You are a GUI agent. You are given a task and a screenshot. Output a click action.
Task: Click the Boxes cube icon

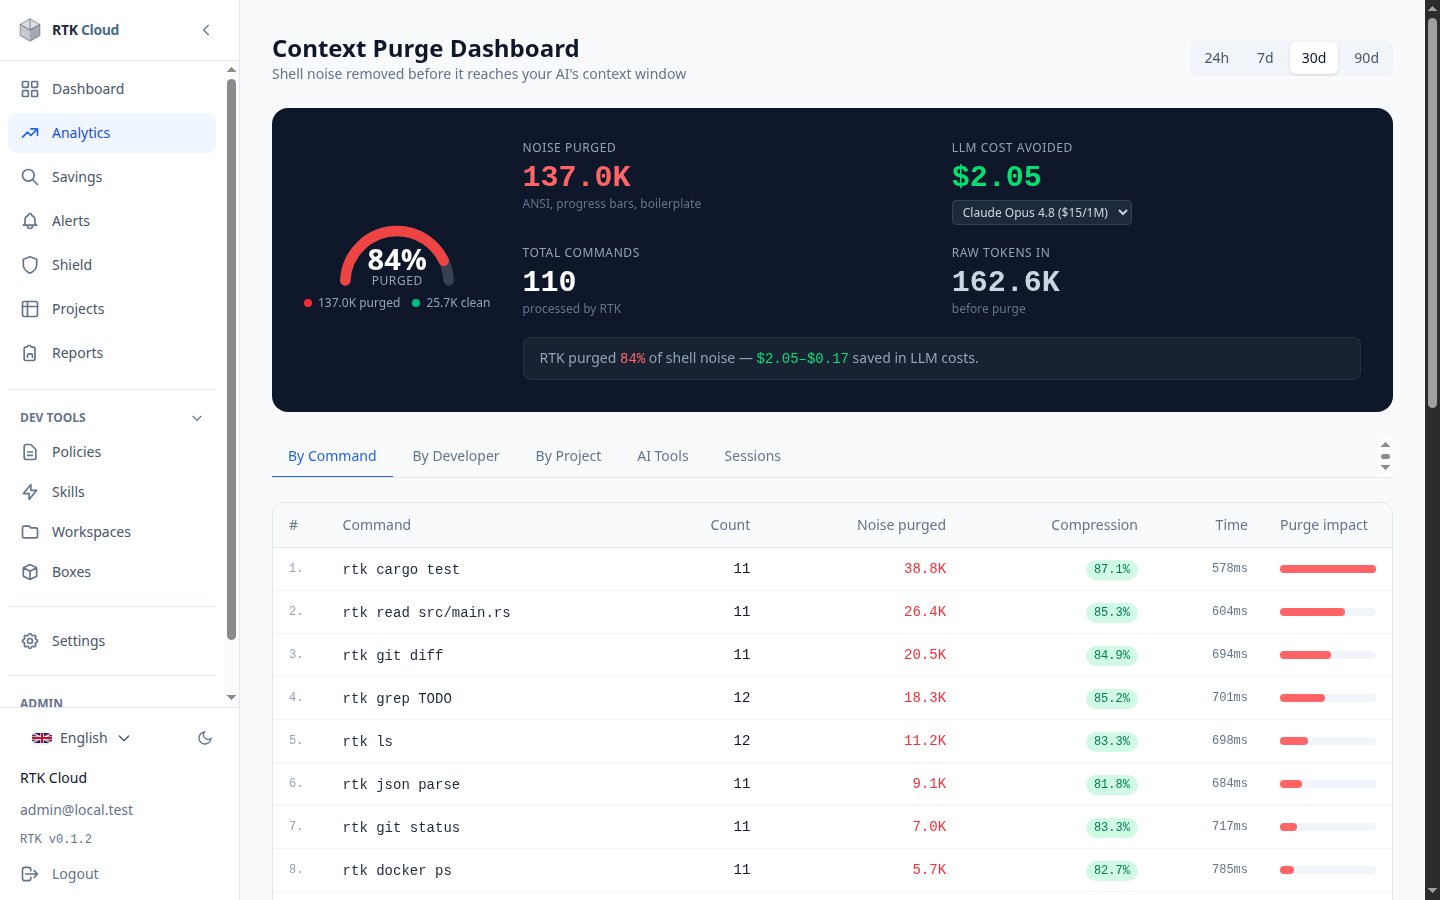30,572
